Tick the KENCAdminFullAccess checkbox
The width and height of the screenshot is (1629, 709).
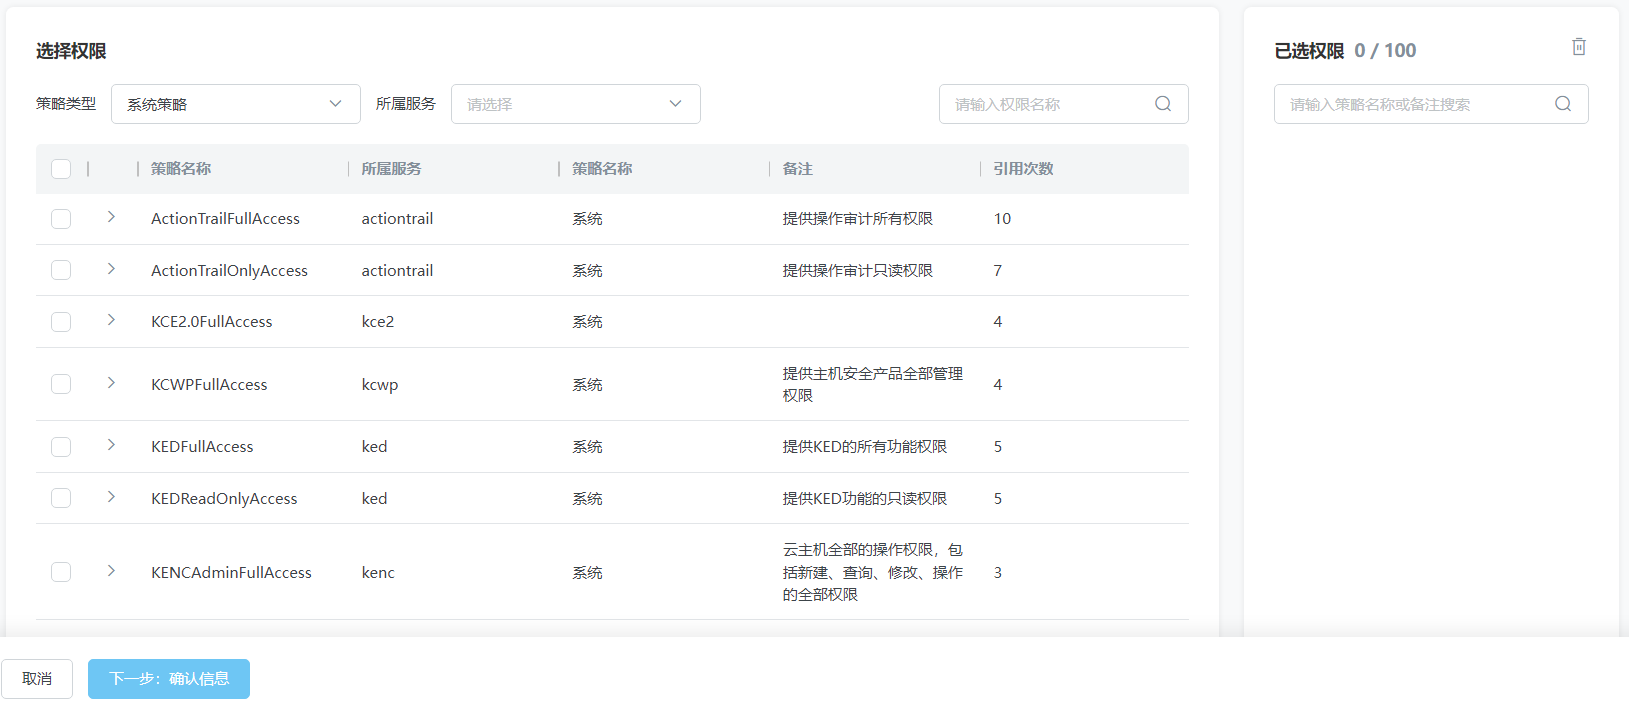[x=61, y=572]
